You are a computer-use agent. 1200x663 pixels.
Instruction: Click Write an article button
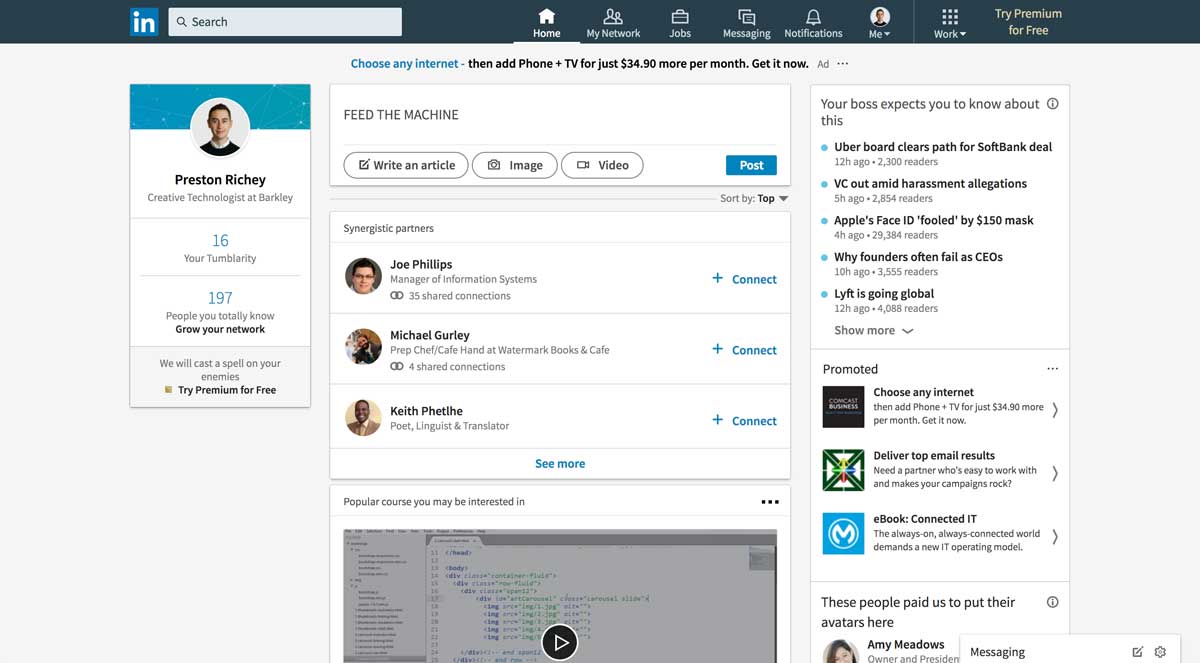(x=406, y=165)
